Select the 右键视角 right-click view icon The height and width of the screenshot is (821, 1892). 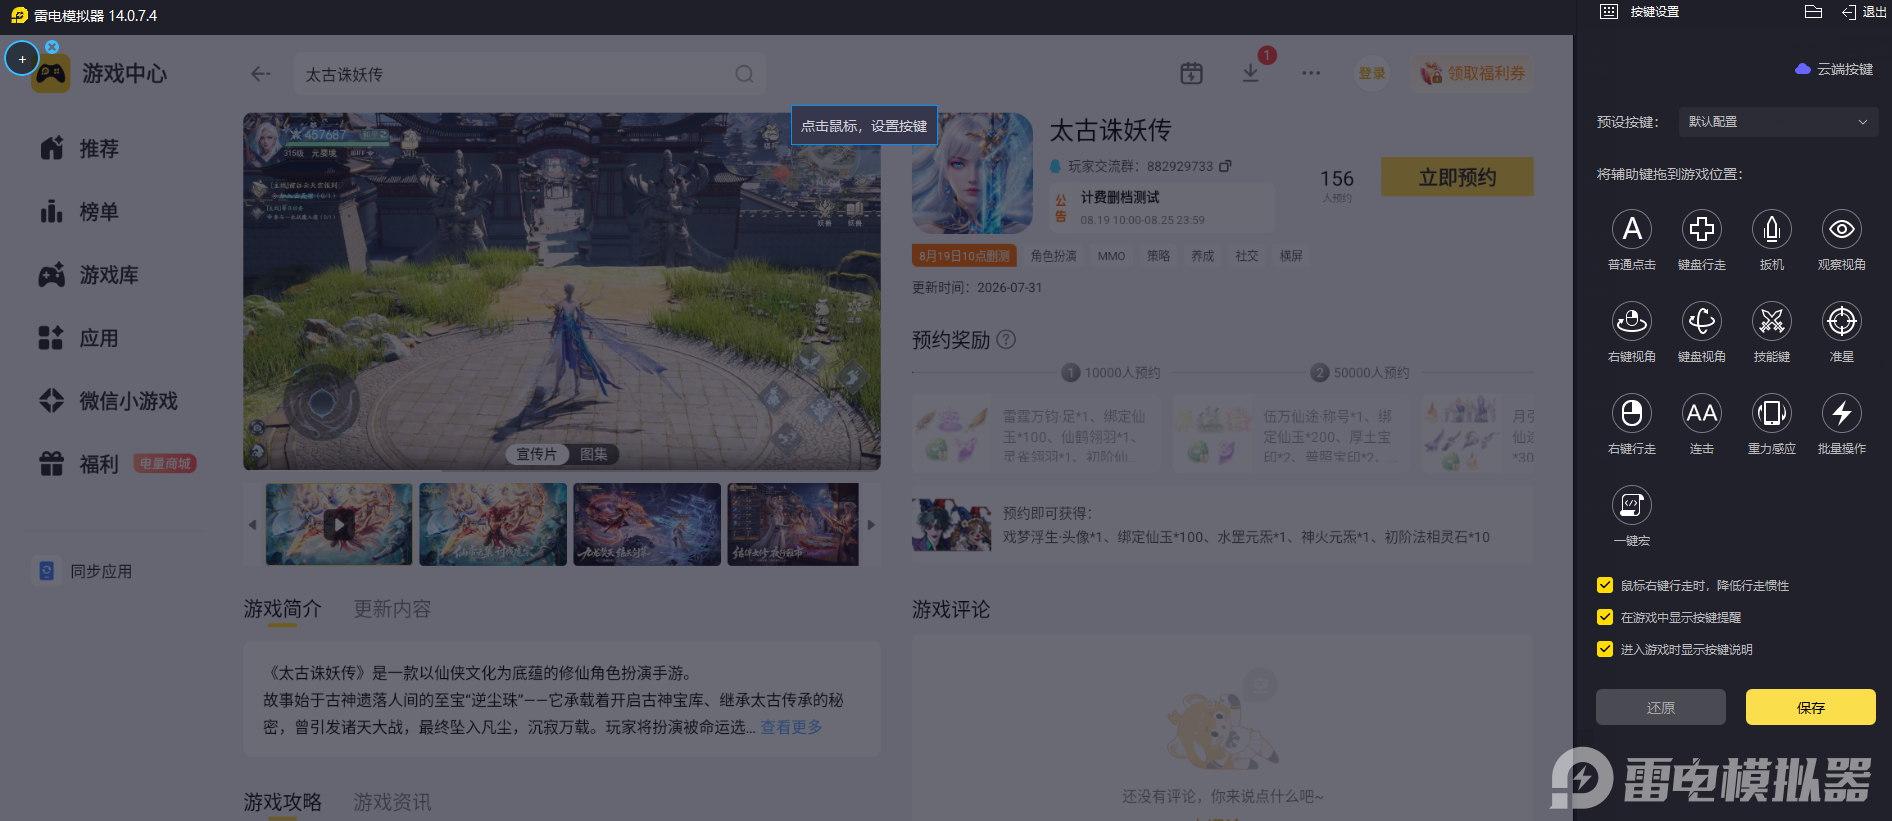pyautogui.click(x=1632, y=321)
